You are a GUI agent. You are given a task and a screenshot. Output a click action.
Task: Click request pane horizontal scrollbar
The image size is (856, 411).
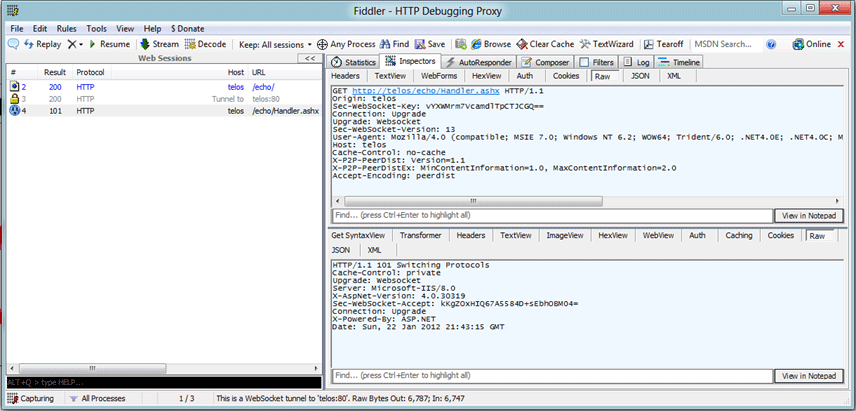click(473, 201)
